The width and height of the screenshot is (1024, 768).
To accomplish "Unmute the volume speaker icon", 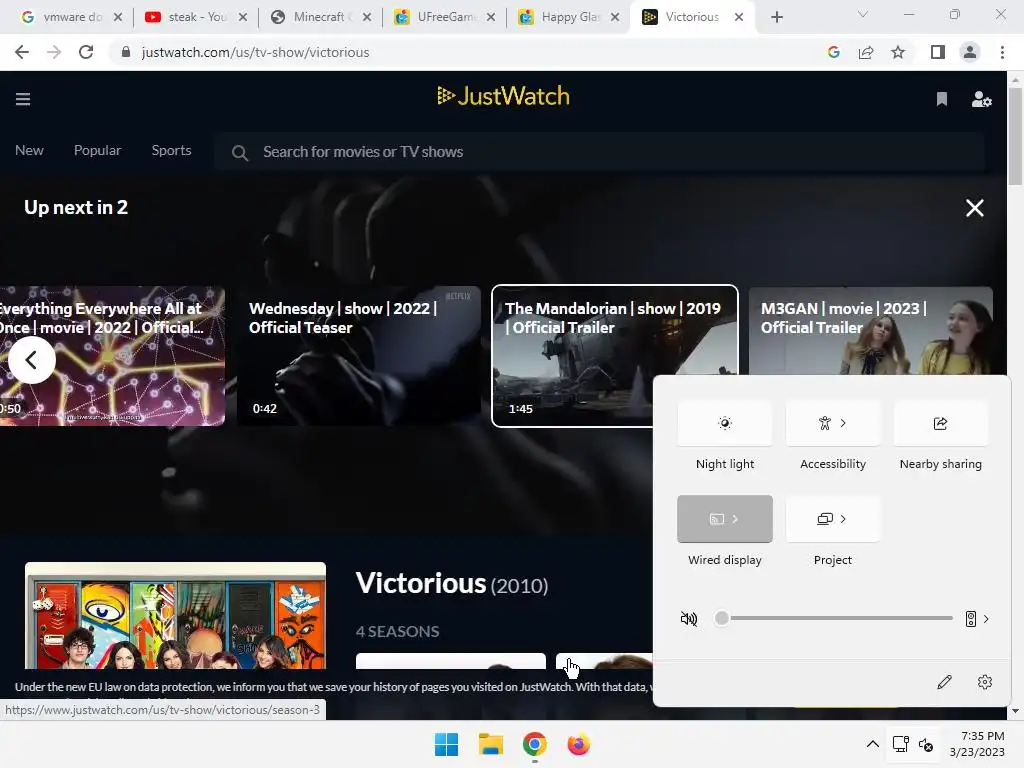I will click(x=688, y=618).
